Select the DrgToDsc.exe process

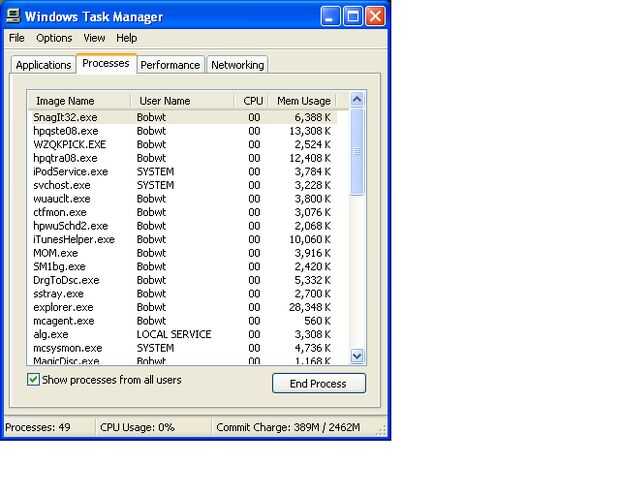click(182, 280)
